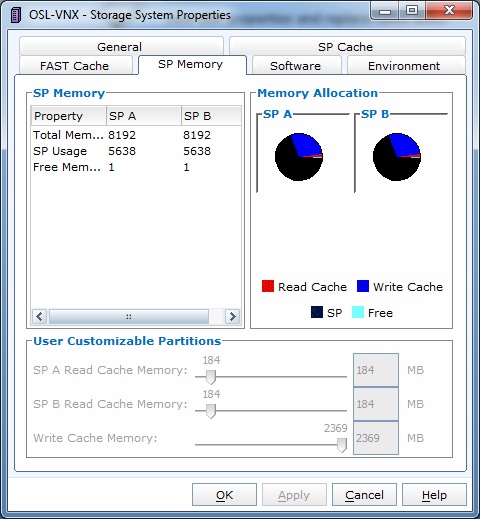Close the Storage System Properties window
Screen dimensions: 480x519
(x=449, y=11)
